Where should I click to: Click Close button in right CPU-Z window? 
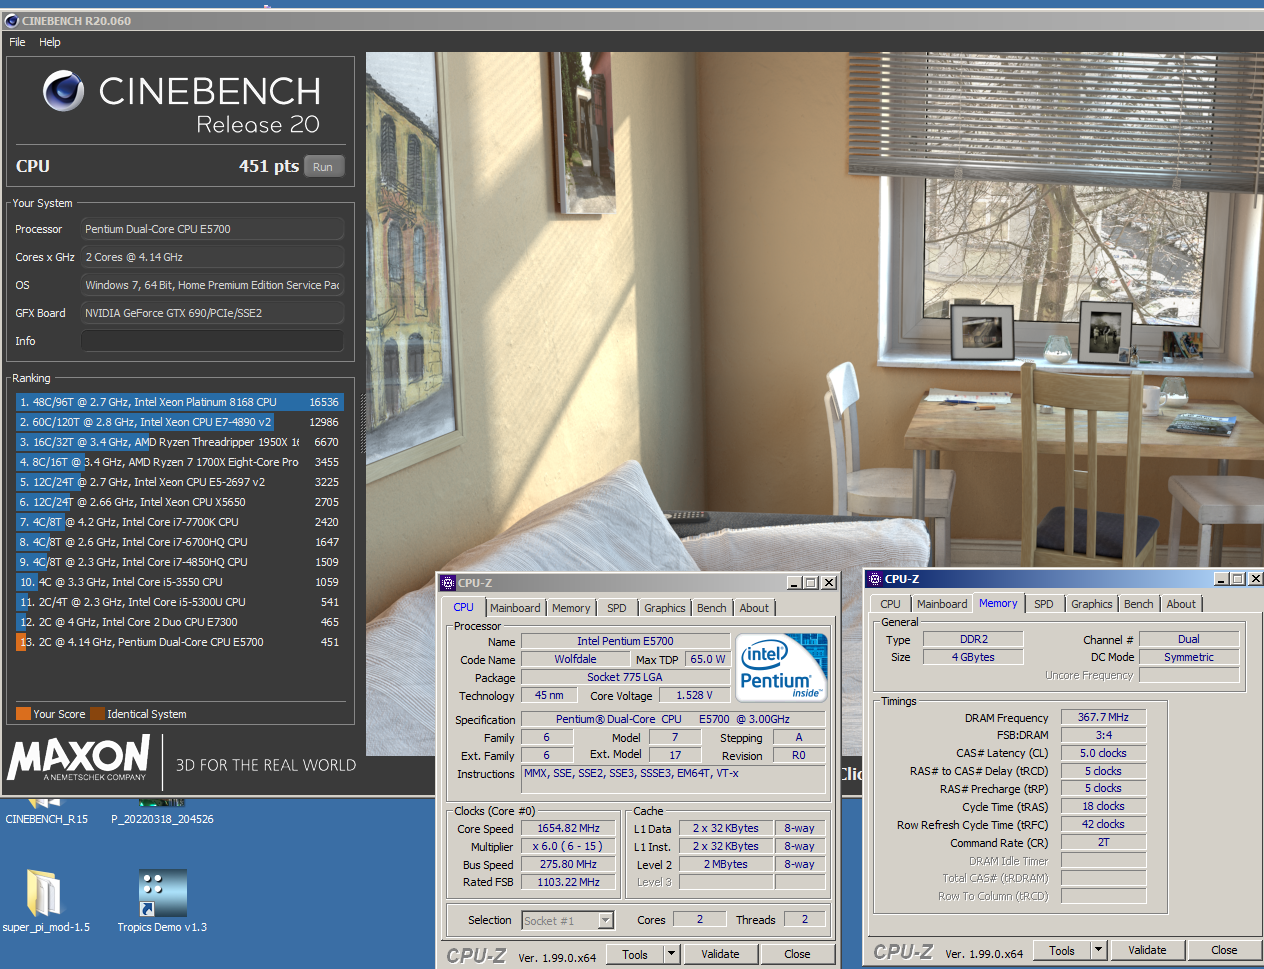click(x=1224, y=950)
